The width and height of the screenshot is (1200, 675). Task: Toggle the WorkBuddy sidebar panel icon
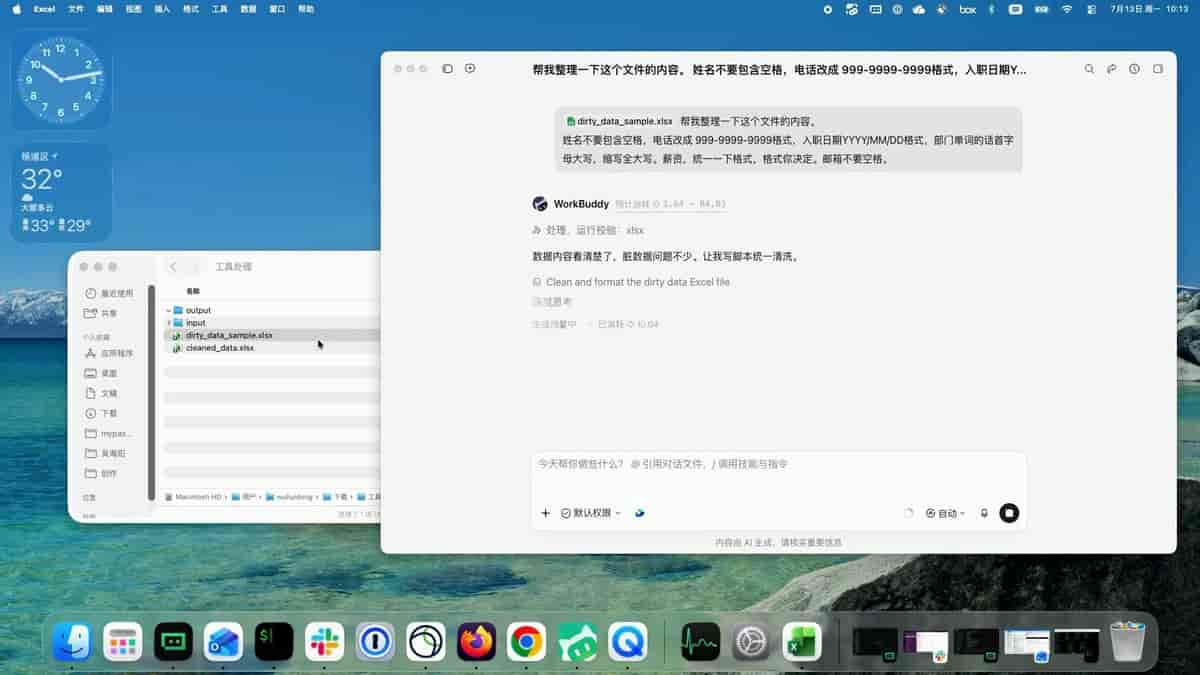pos(447,69)
